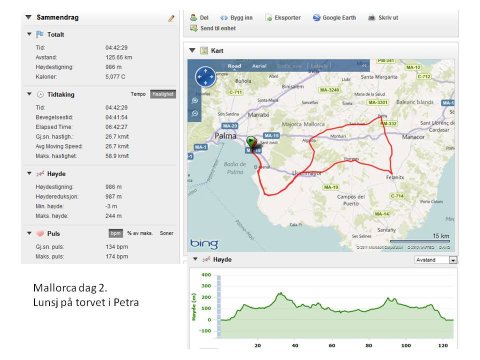Screen dimensions: 480x360
Task: Switch map to Aerial view
Action: (259, 66)
